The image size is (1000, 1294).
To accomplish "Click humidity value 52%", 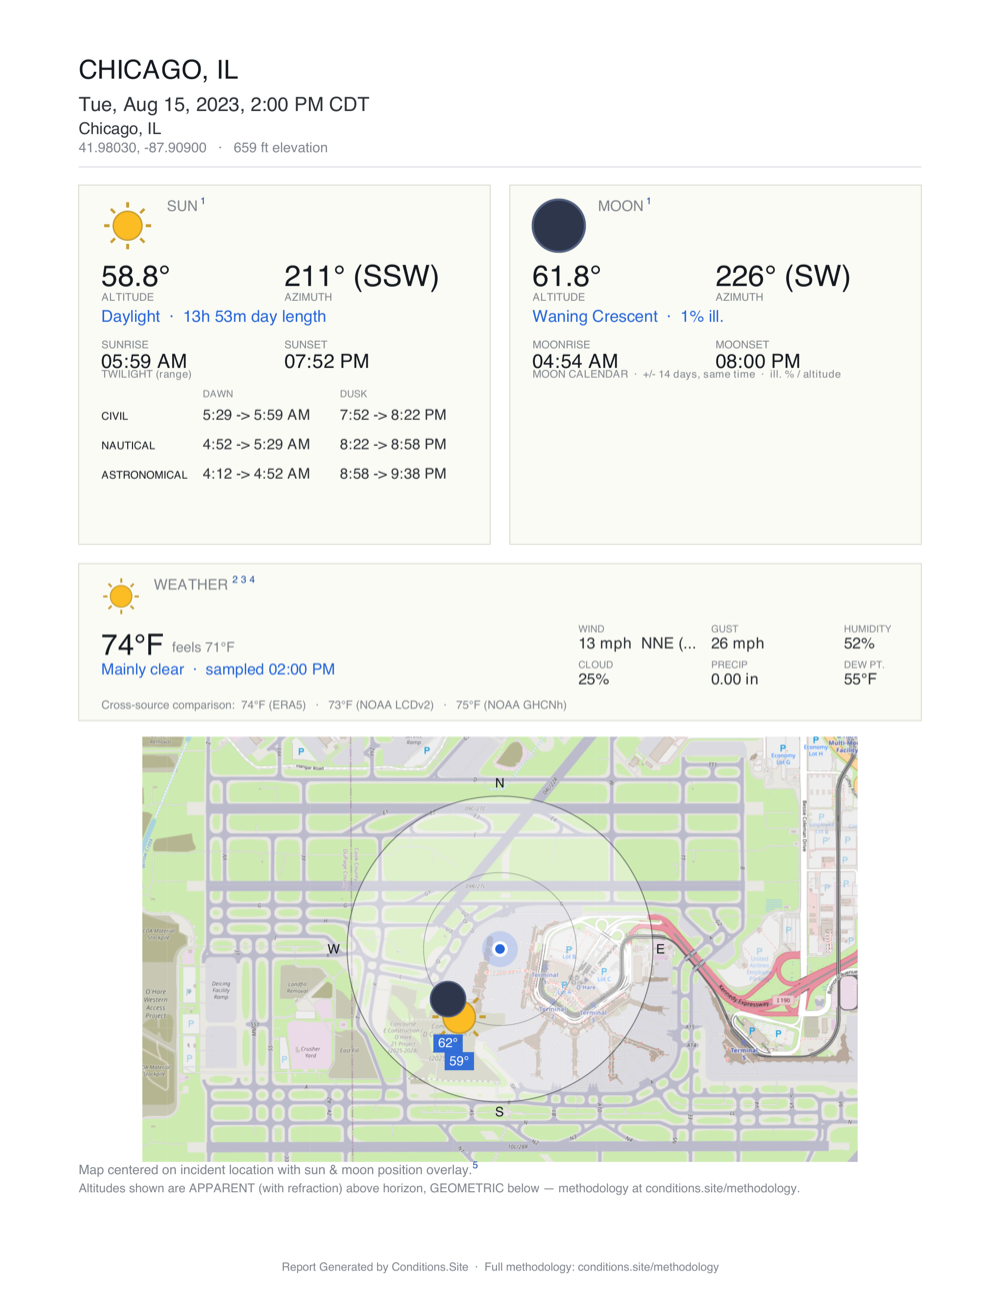I will point(859,643).
